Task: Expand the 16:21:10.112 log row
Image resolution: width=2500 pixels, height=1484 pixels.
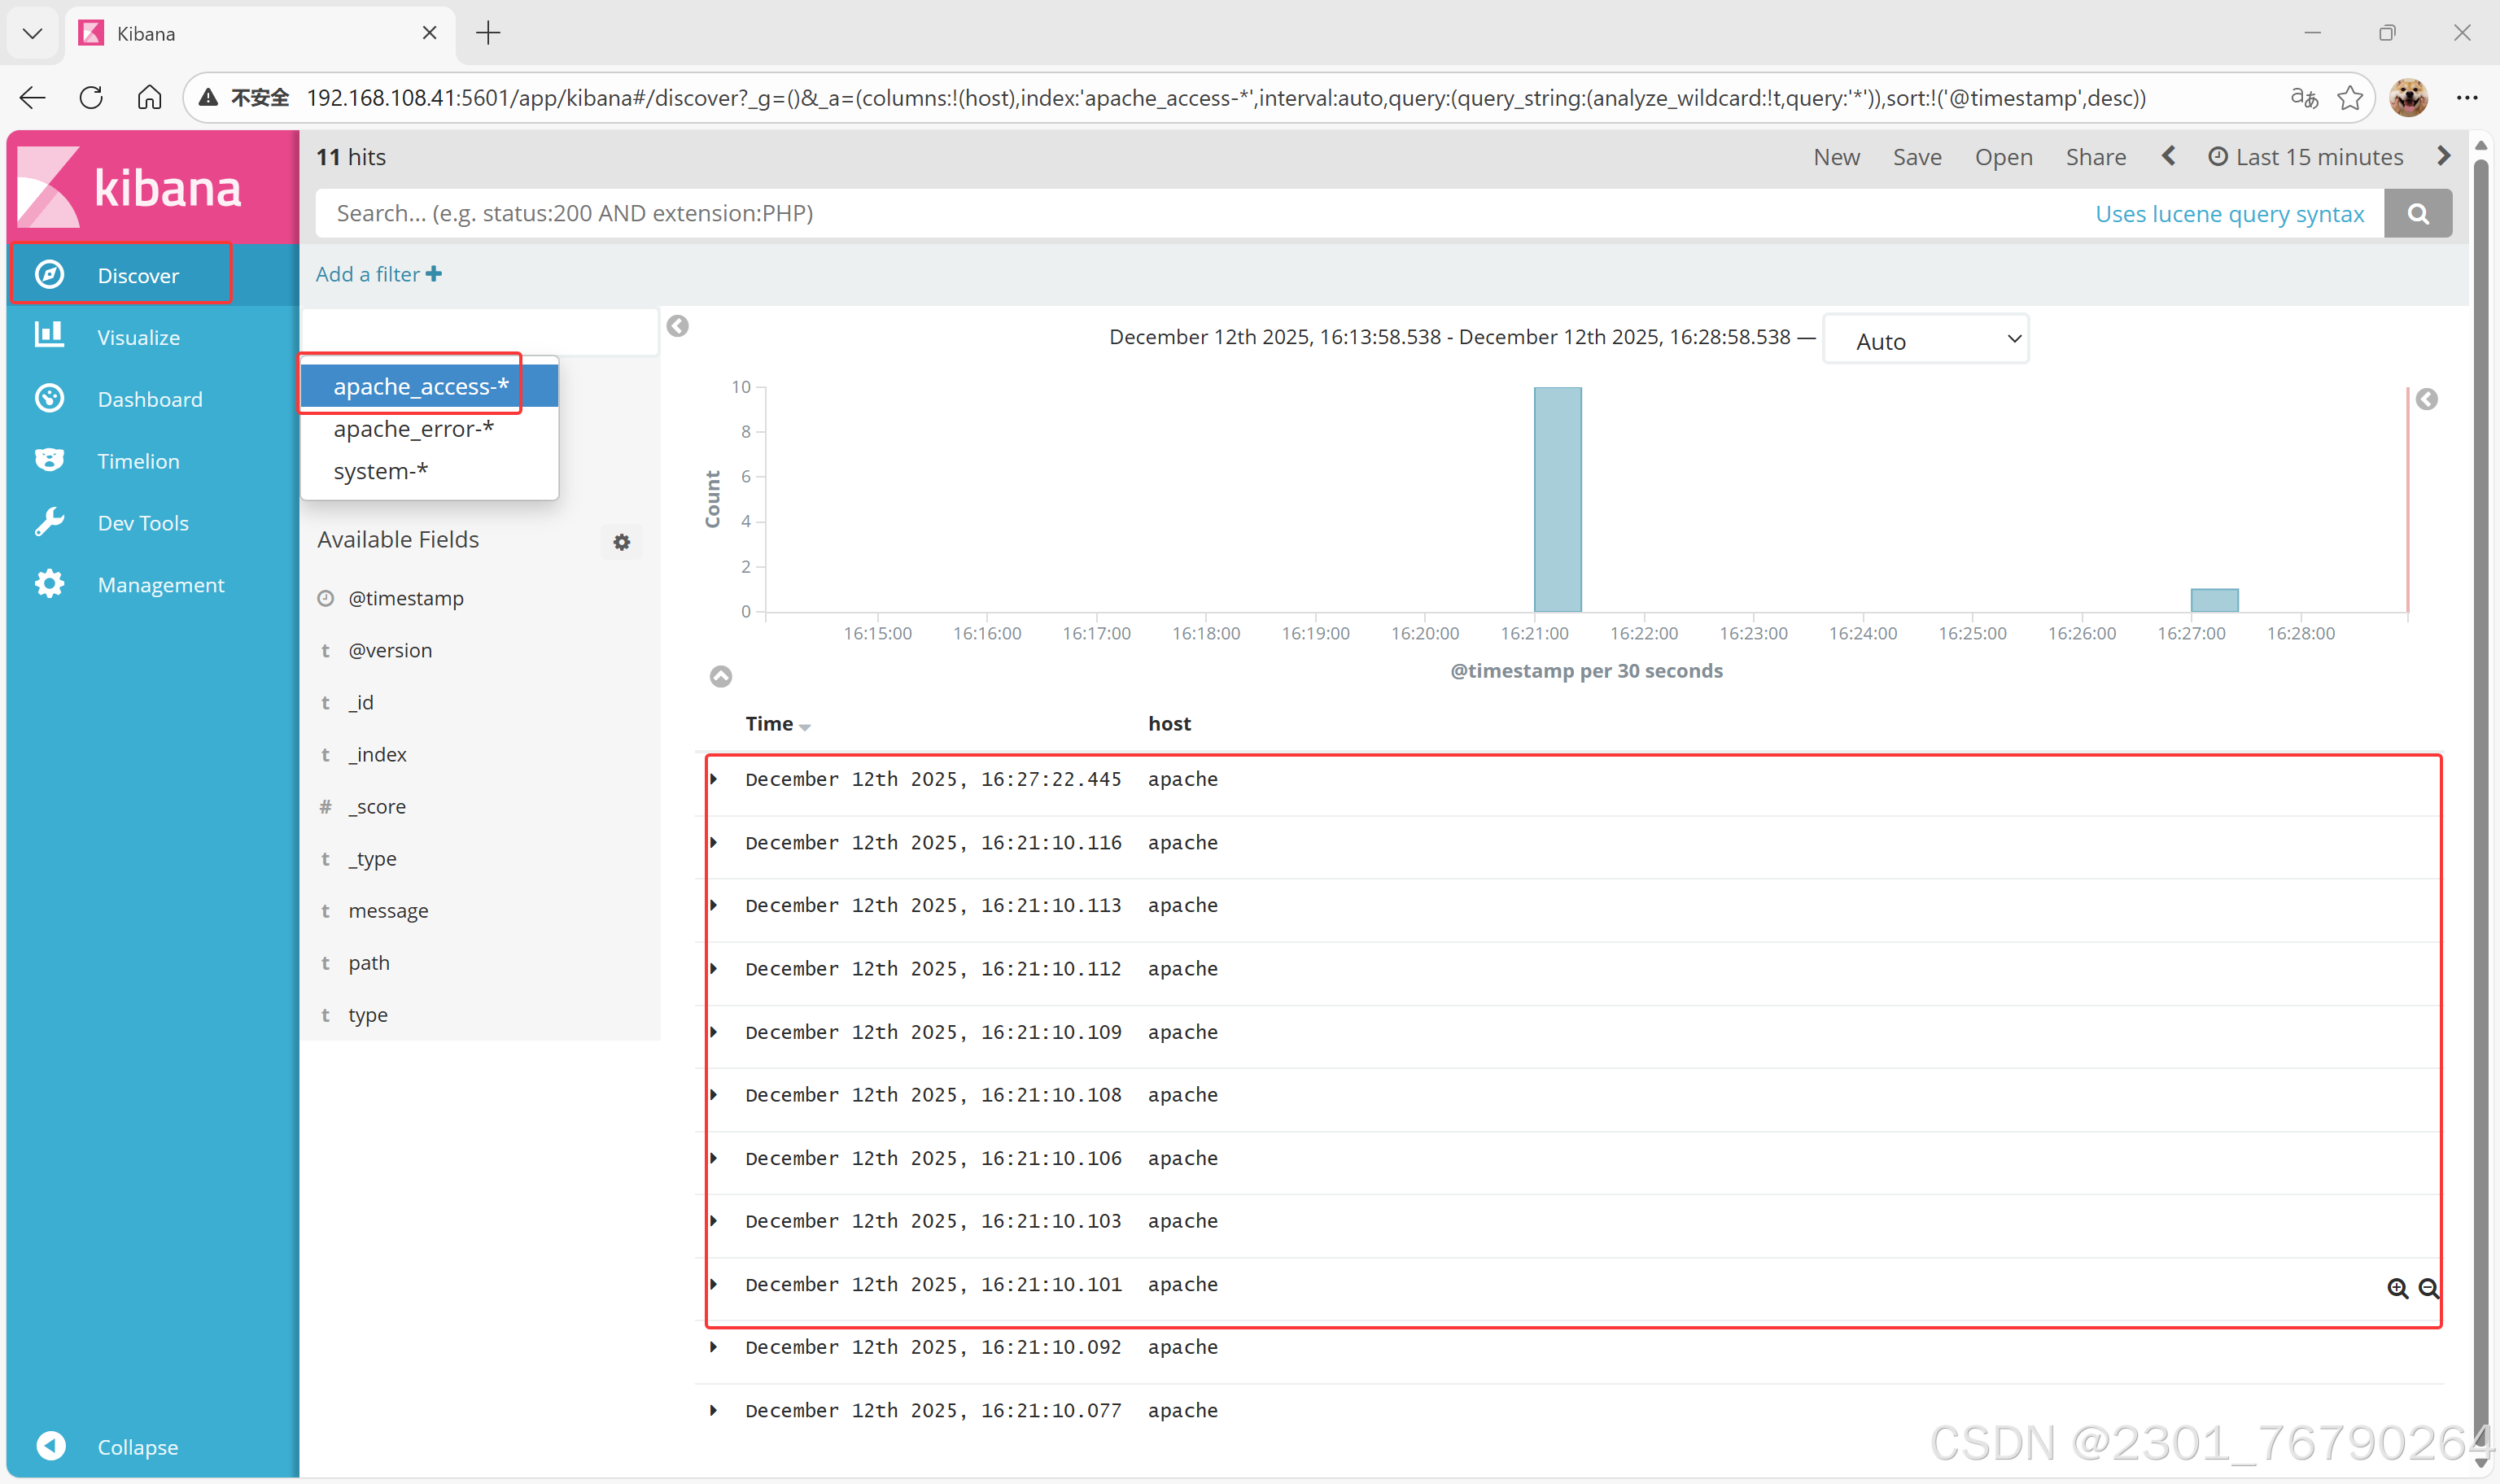Action: tap(713, 968)
